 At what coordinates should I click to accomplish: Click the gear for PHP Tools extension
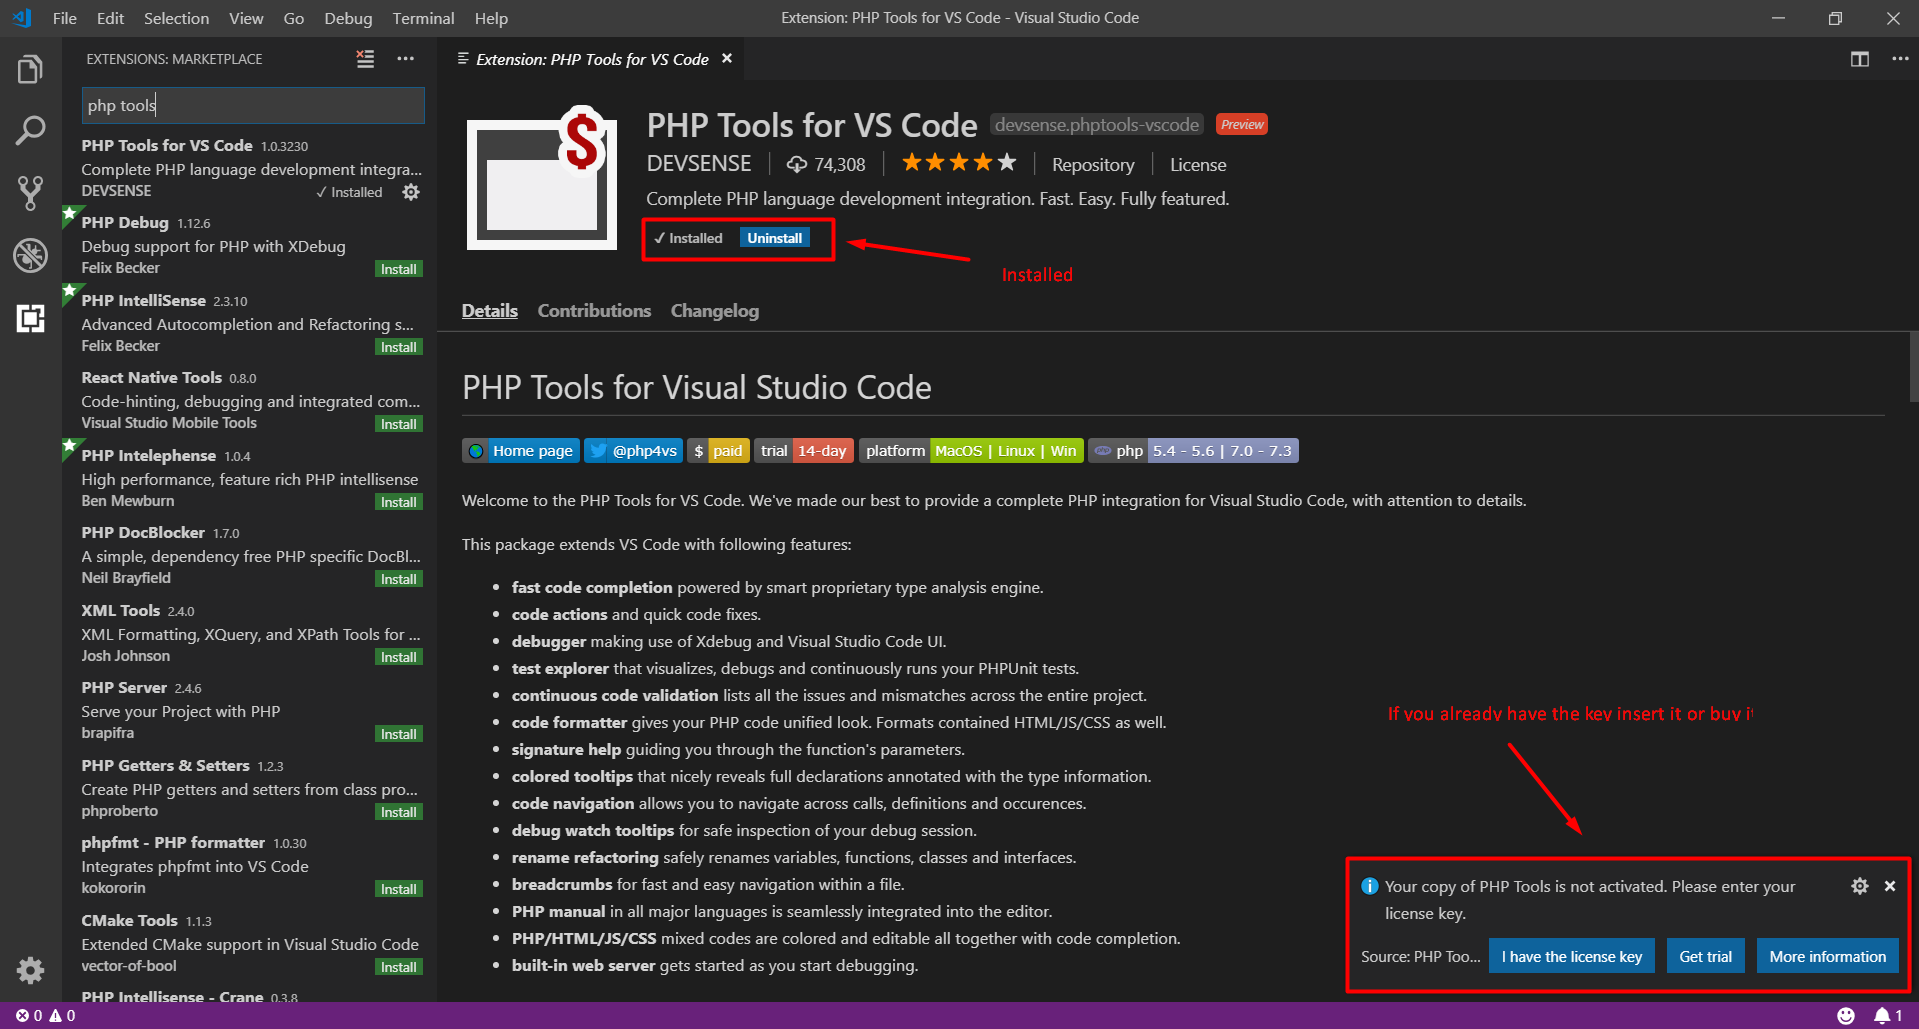pos(411,192)
